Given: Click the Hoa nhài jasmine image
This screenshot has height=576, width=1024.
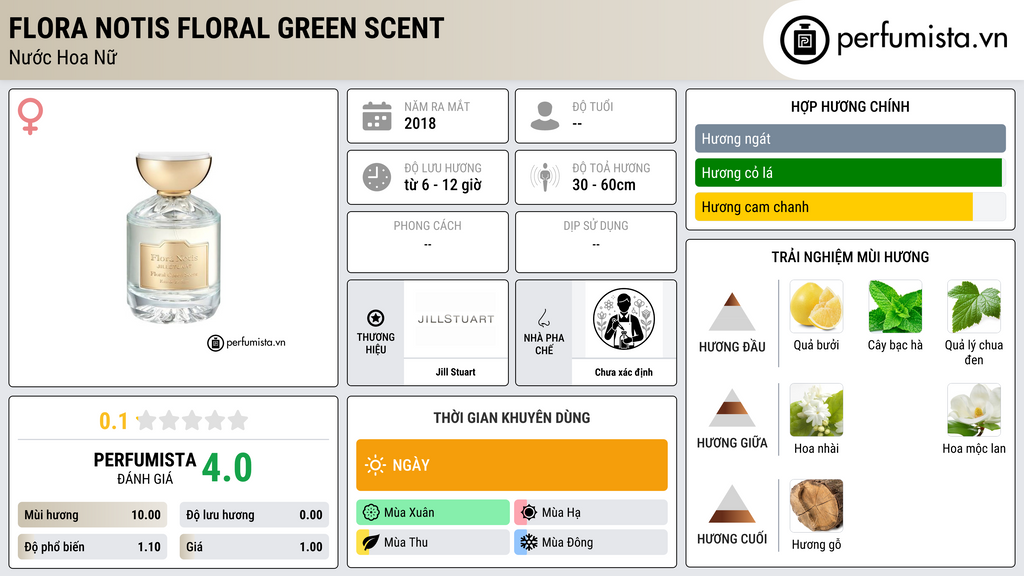Looking at the screenshot, I should 816,409.
